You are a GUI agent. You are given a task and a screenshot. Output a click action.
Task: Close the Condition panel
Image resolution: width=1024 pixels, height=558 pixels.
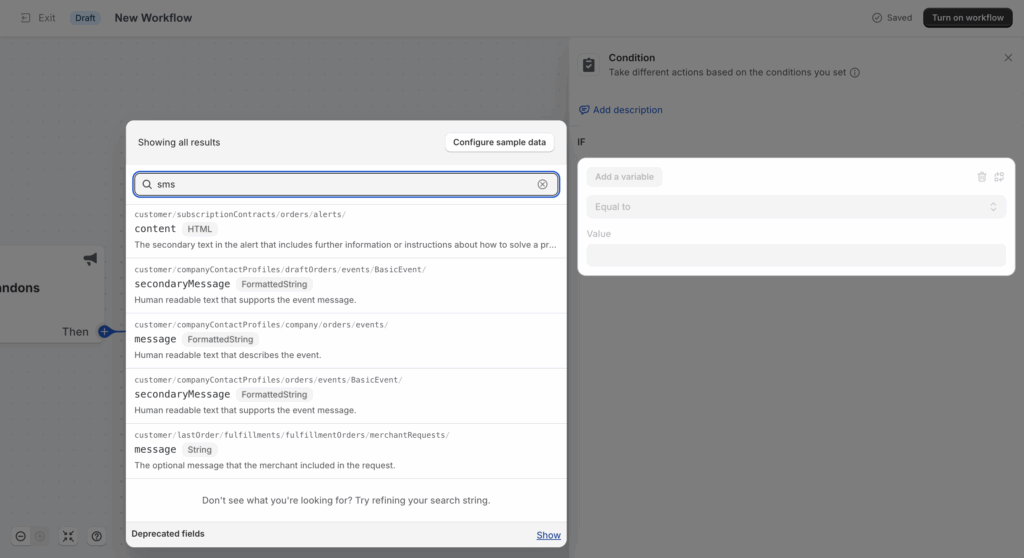[1008, 57]
